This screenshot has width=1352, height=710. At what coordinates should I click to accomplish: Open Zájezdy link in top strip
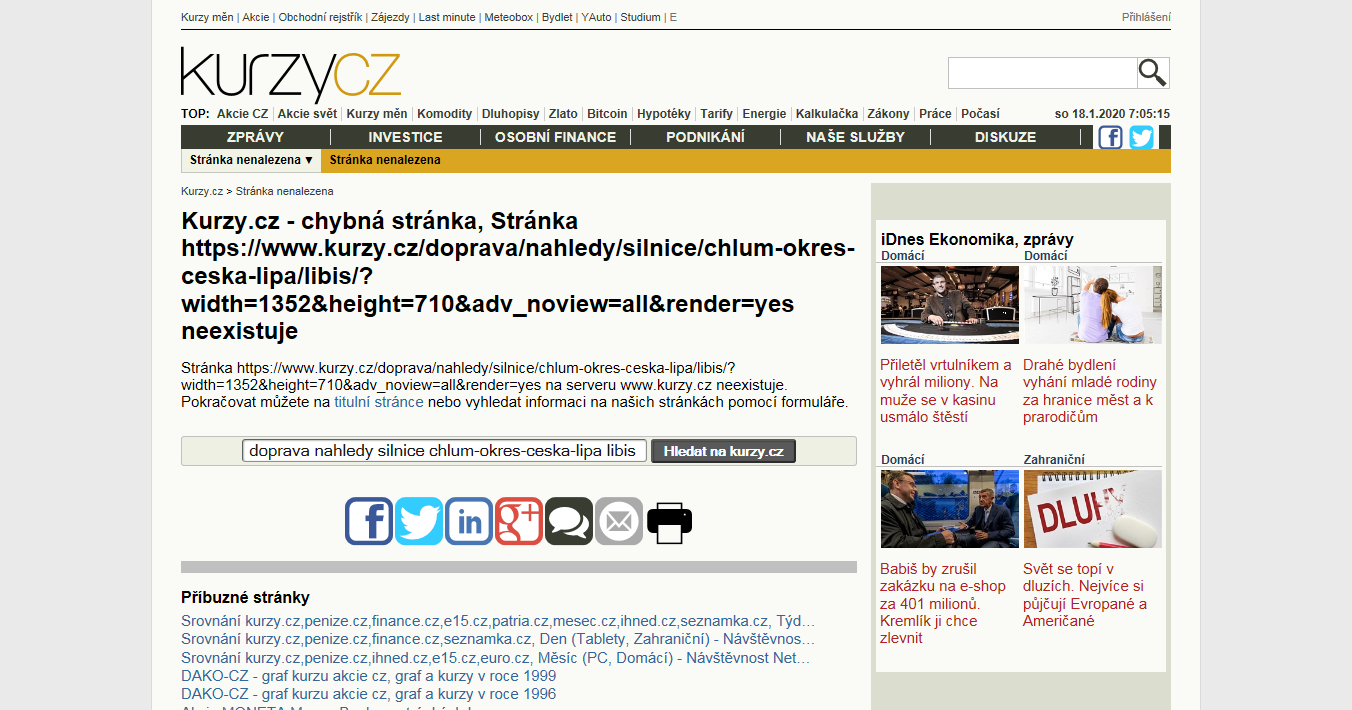[390, 17]
